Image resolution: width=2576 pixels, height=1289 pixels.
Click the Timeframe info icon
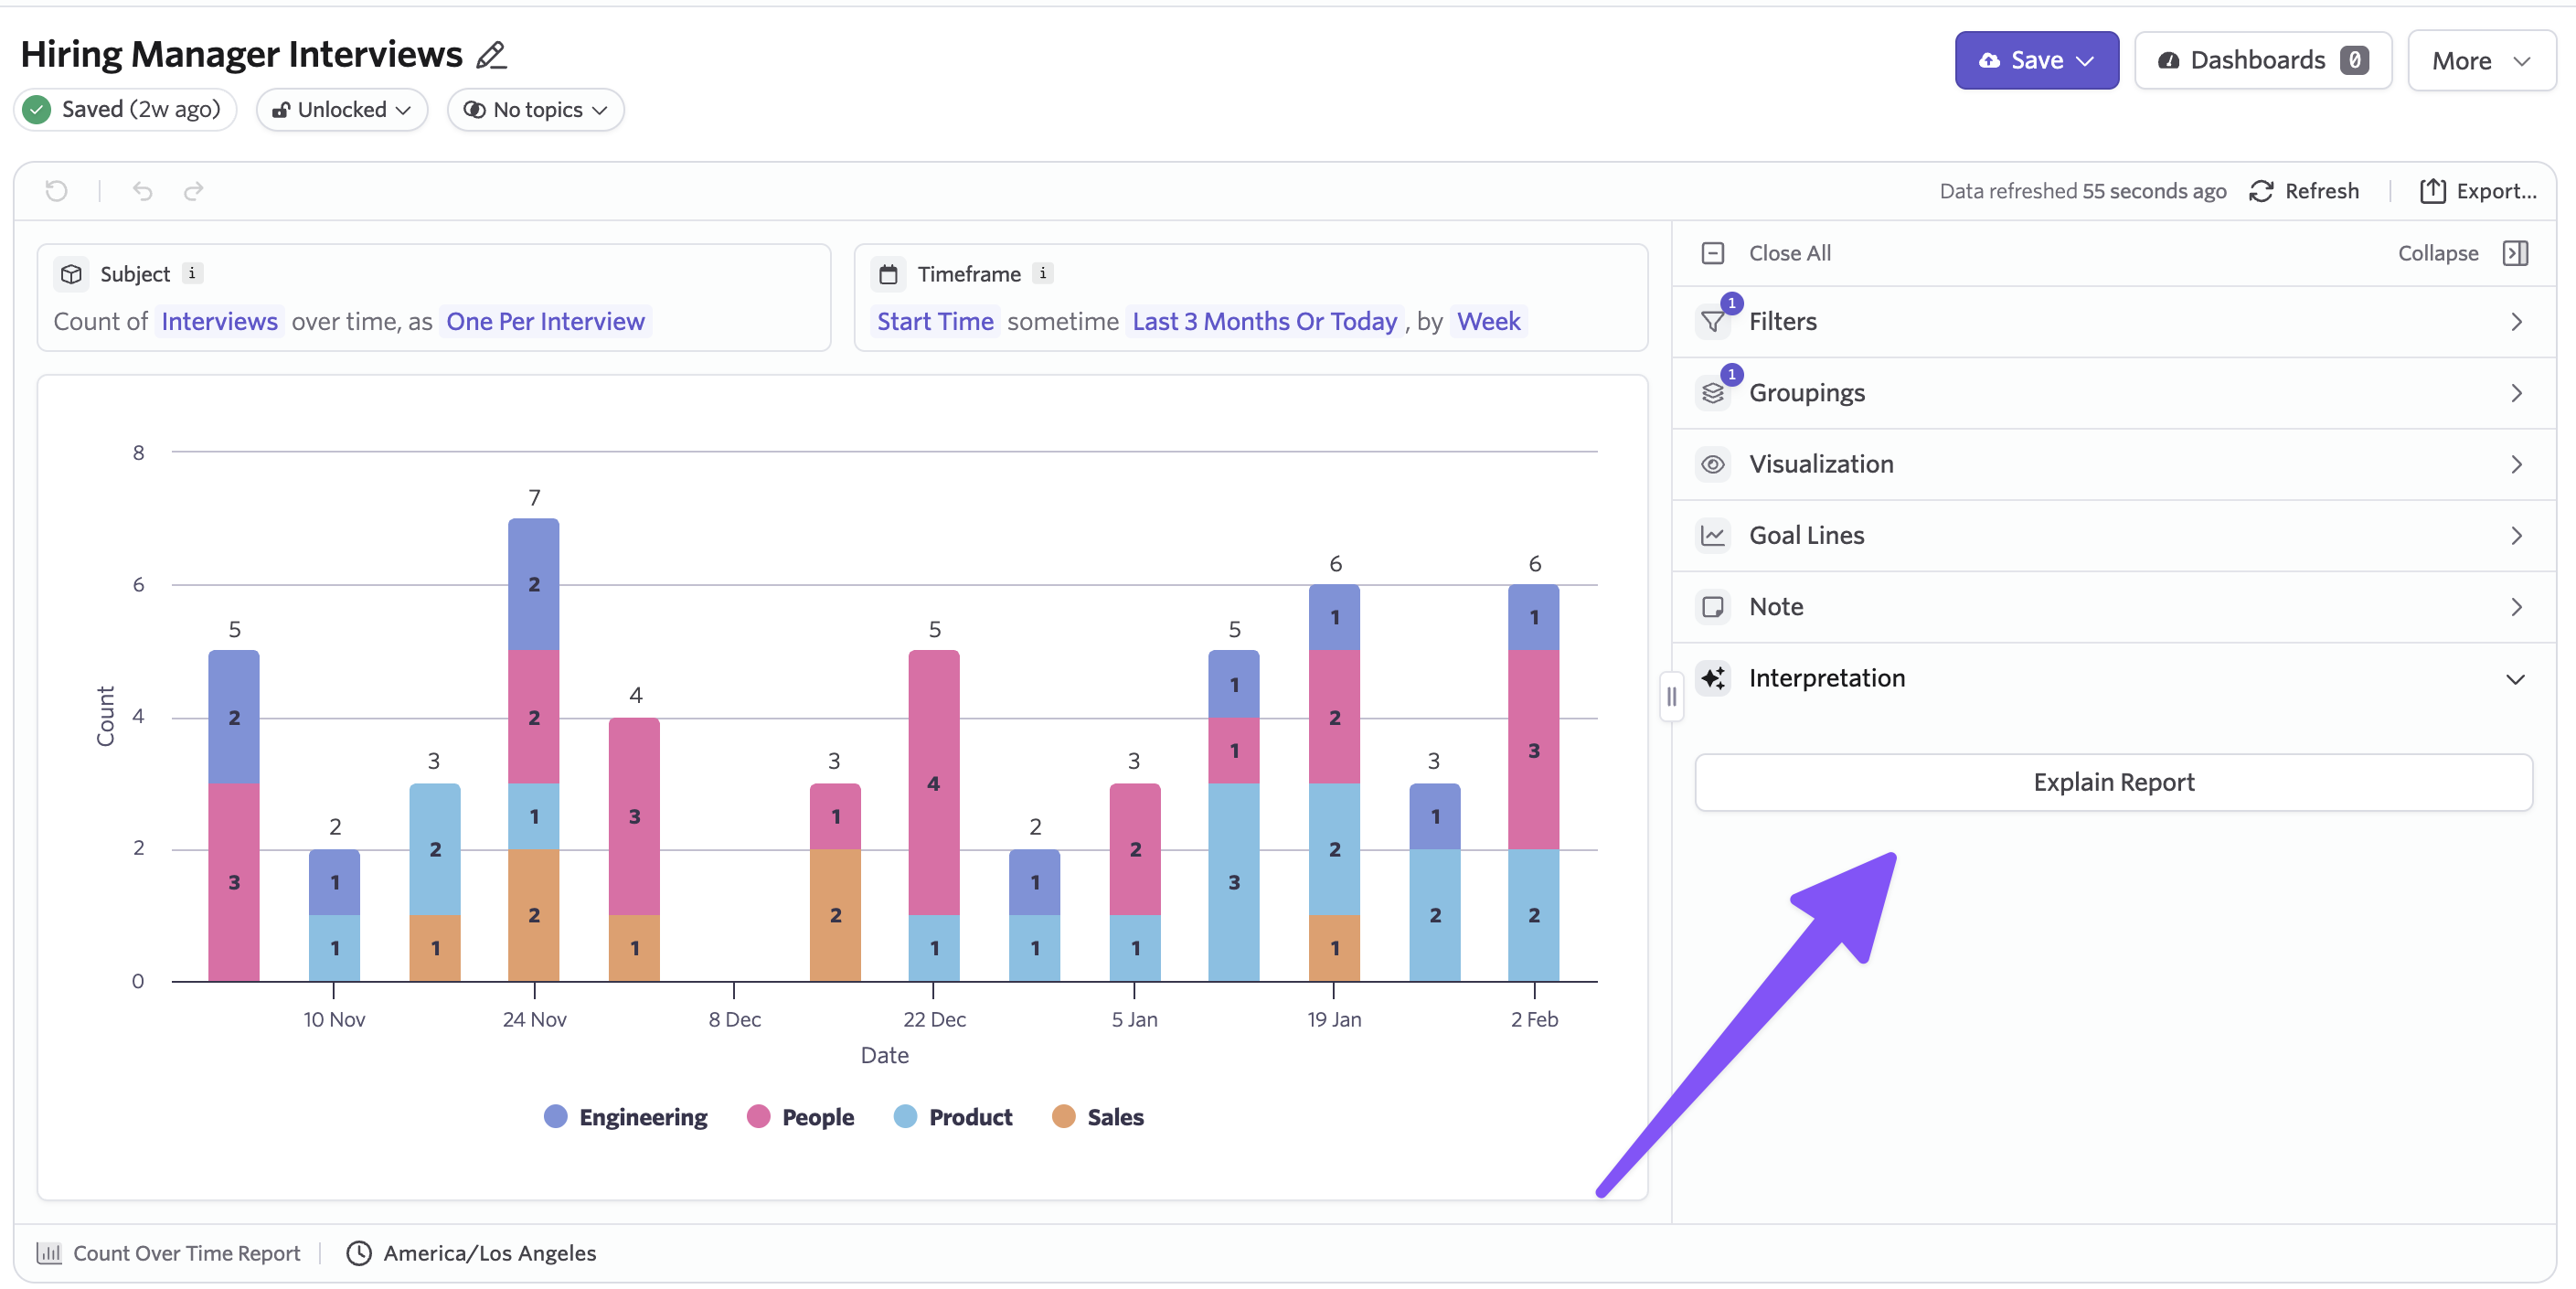[1043, 273]
